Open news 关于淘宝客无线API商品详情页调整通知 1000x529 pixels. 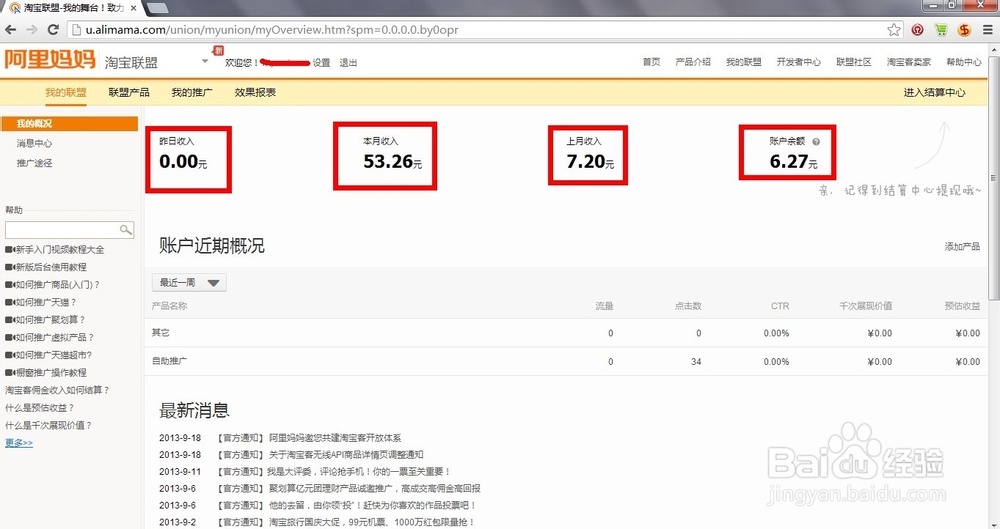[x=346, y=455]
